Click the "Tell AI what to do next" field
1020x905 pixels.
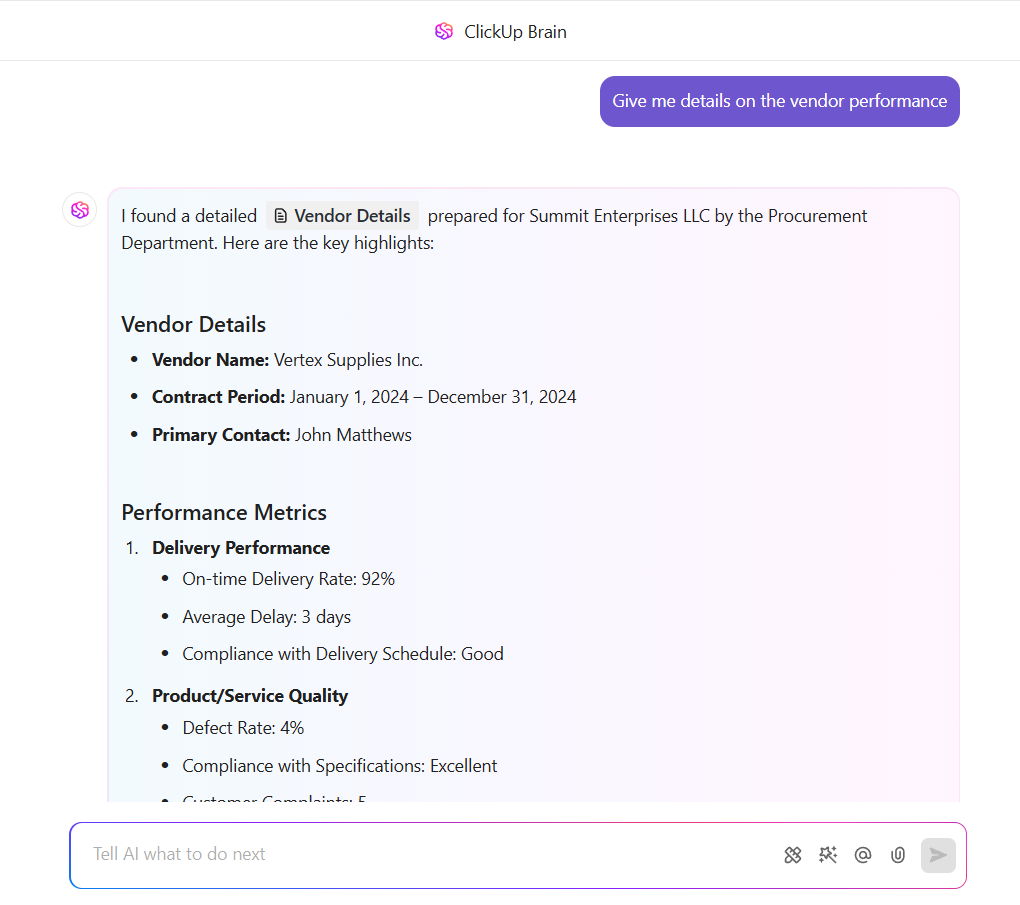[x=420, y=854]
